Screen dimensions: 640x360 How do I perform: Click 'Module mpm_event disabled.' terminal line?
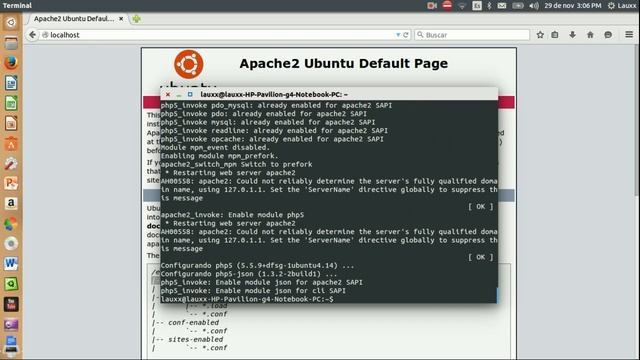pyautogui.click(x=215, y=147)
